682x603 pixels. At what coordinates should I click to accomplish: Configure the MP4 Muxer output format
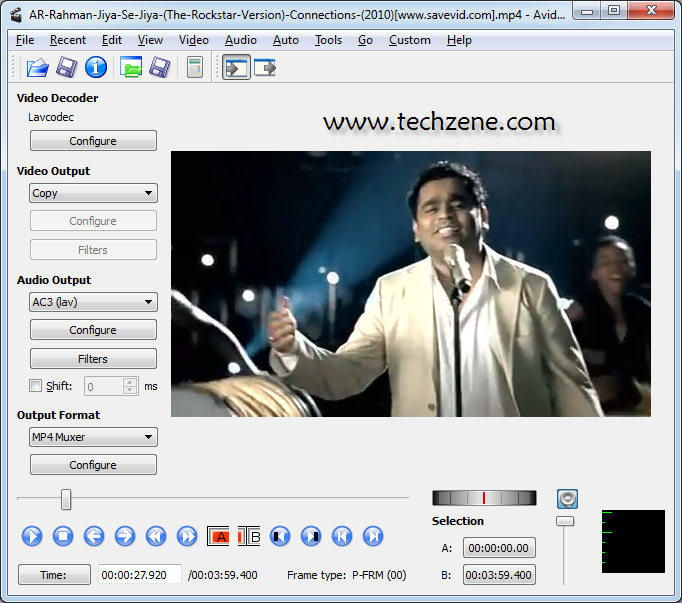[x=93, y=465]
